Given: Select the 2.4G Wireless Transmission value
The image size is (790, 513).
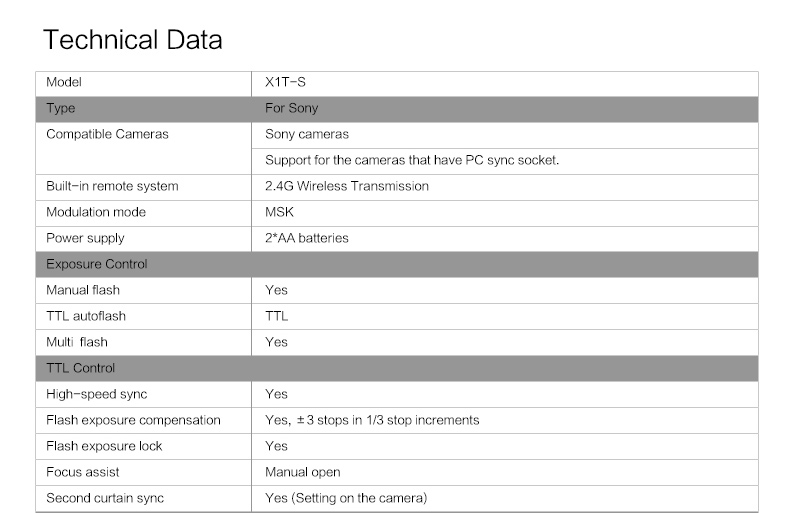Looking at the screenshot, I should click(x=346, y=186).
